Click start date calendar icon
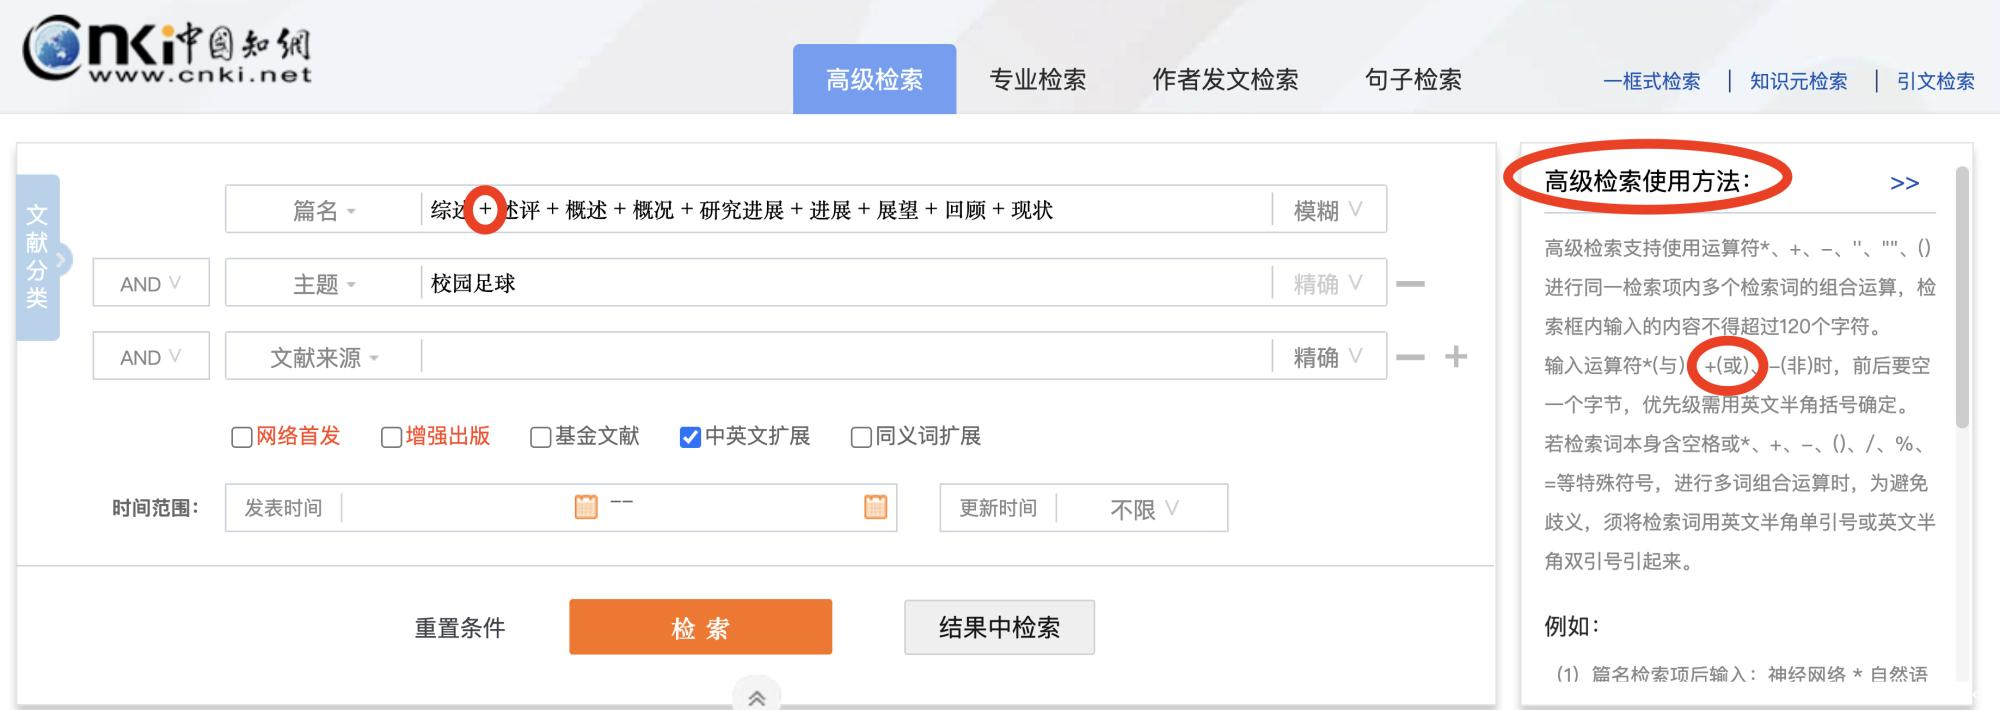This screenshot has height=710, width=2000. click(586, 507)
